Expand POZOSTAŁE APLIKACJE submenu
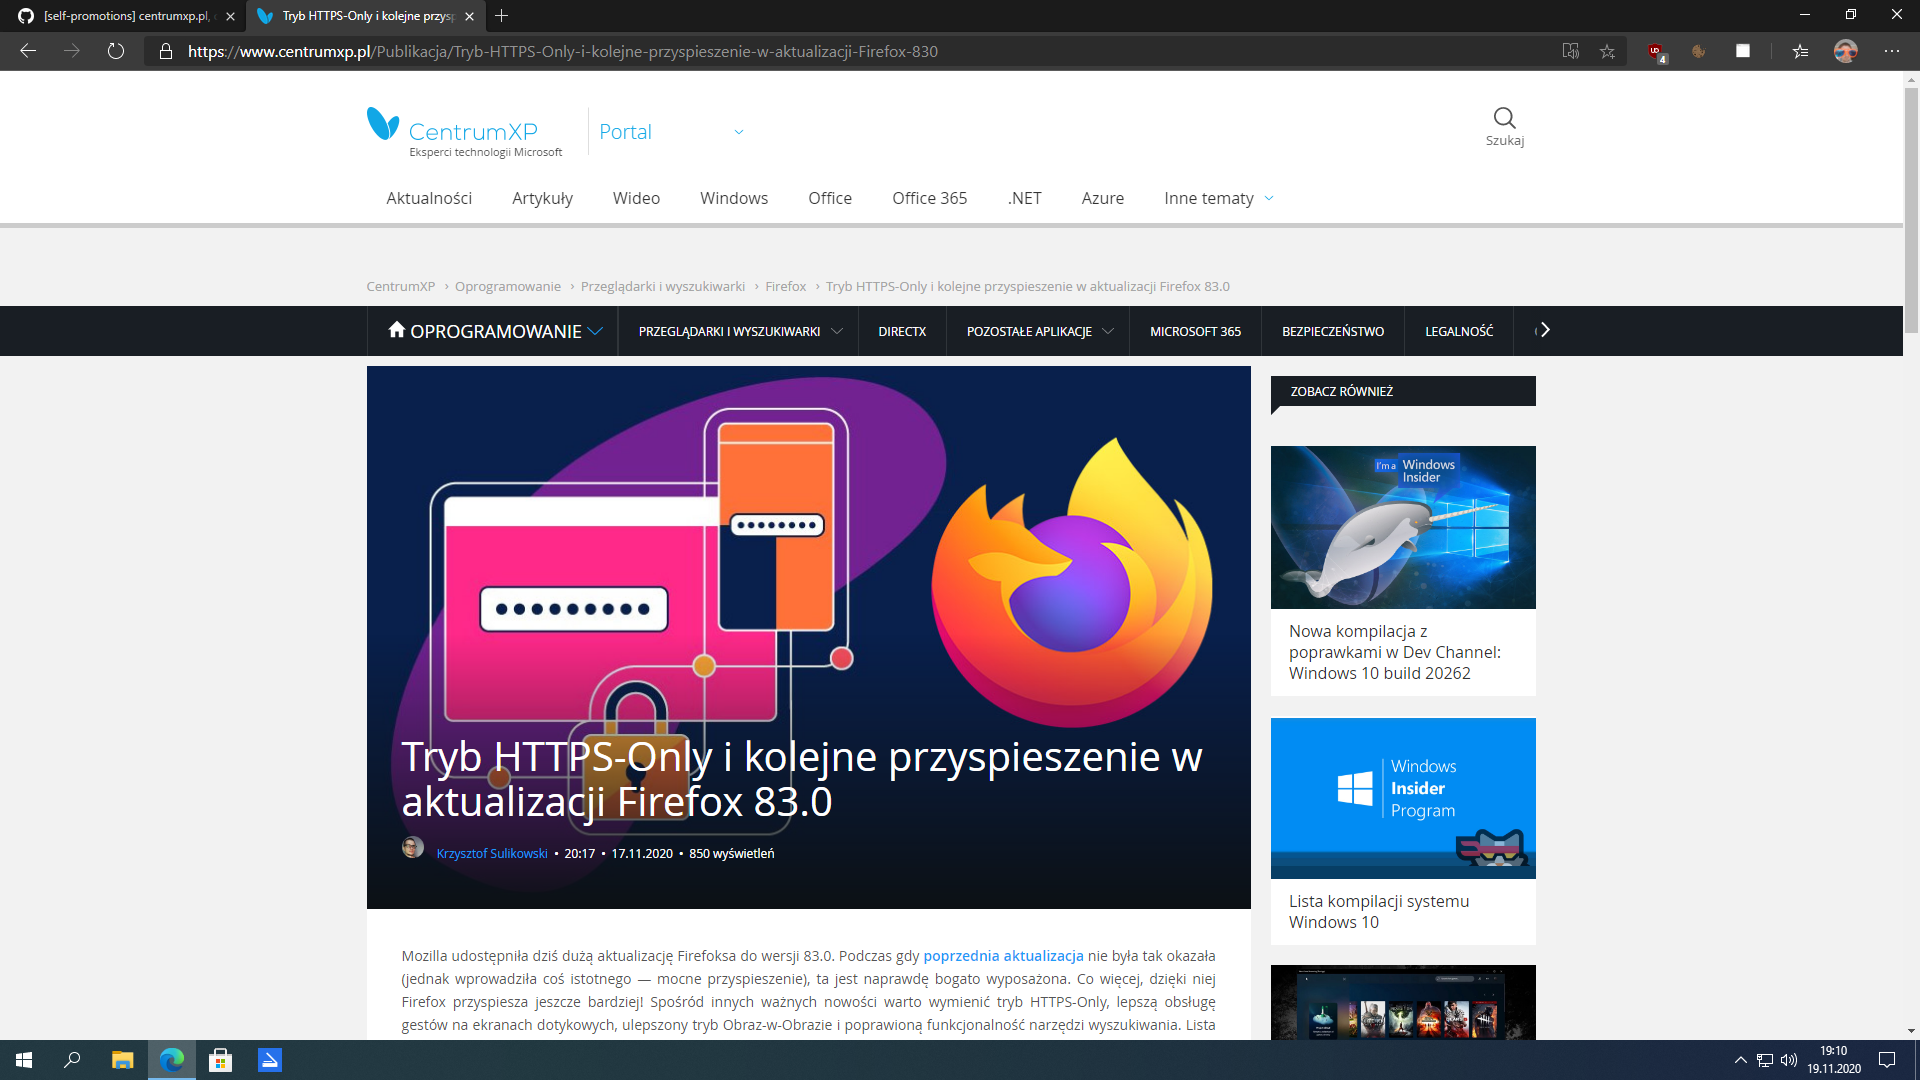Viewport: 1920px width, 1080px height. 1108,331
